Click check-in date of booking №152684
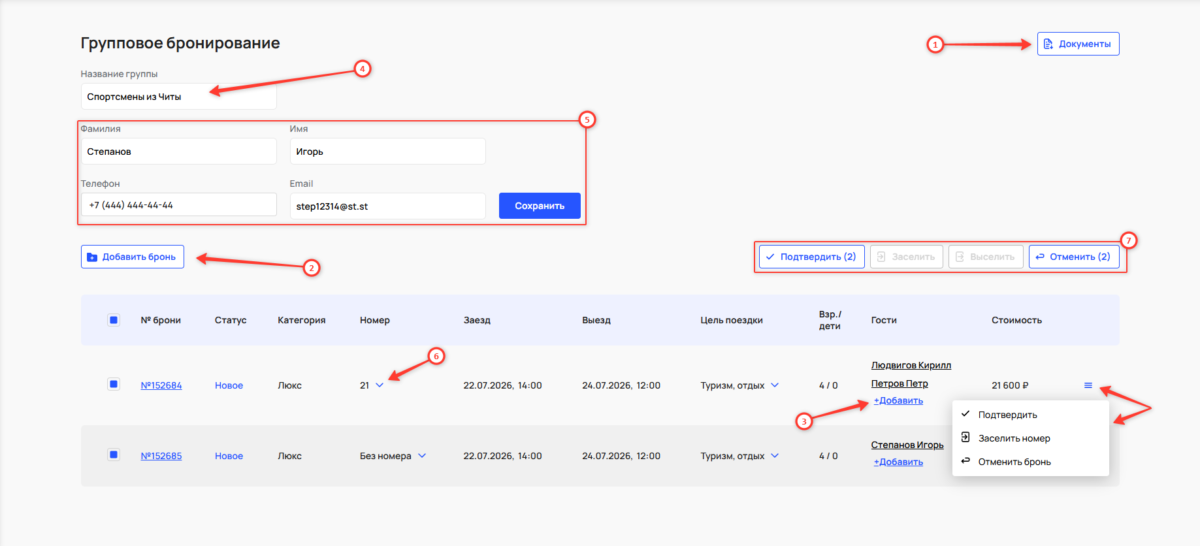 coord(503,385)
